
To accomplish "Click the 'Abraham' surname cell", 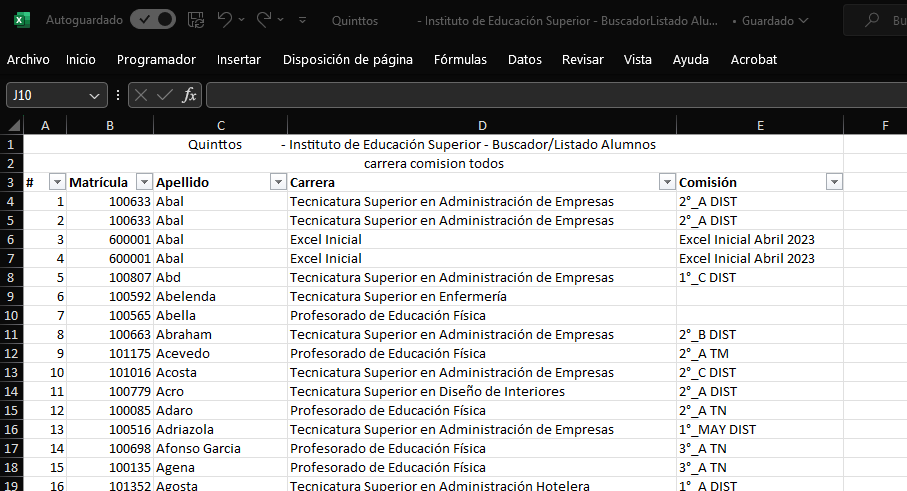I will pos(220,334).
